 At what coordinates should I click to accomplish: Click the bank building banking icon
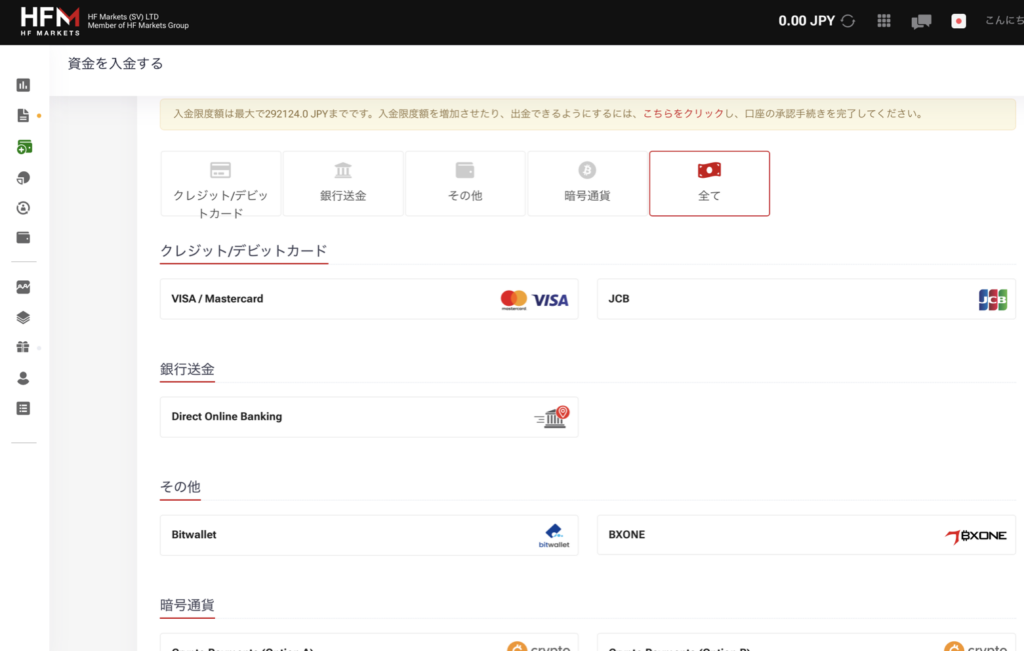[552, 417]
